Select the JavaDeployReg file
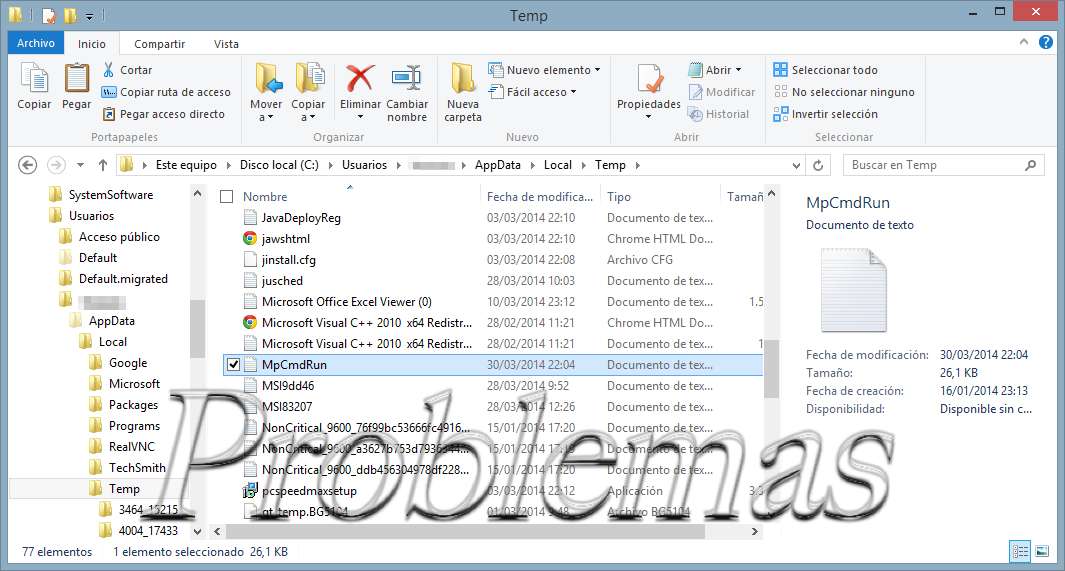 pyautogui.click(x=301, y=218)
